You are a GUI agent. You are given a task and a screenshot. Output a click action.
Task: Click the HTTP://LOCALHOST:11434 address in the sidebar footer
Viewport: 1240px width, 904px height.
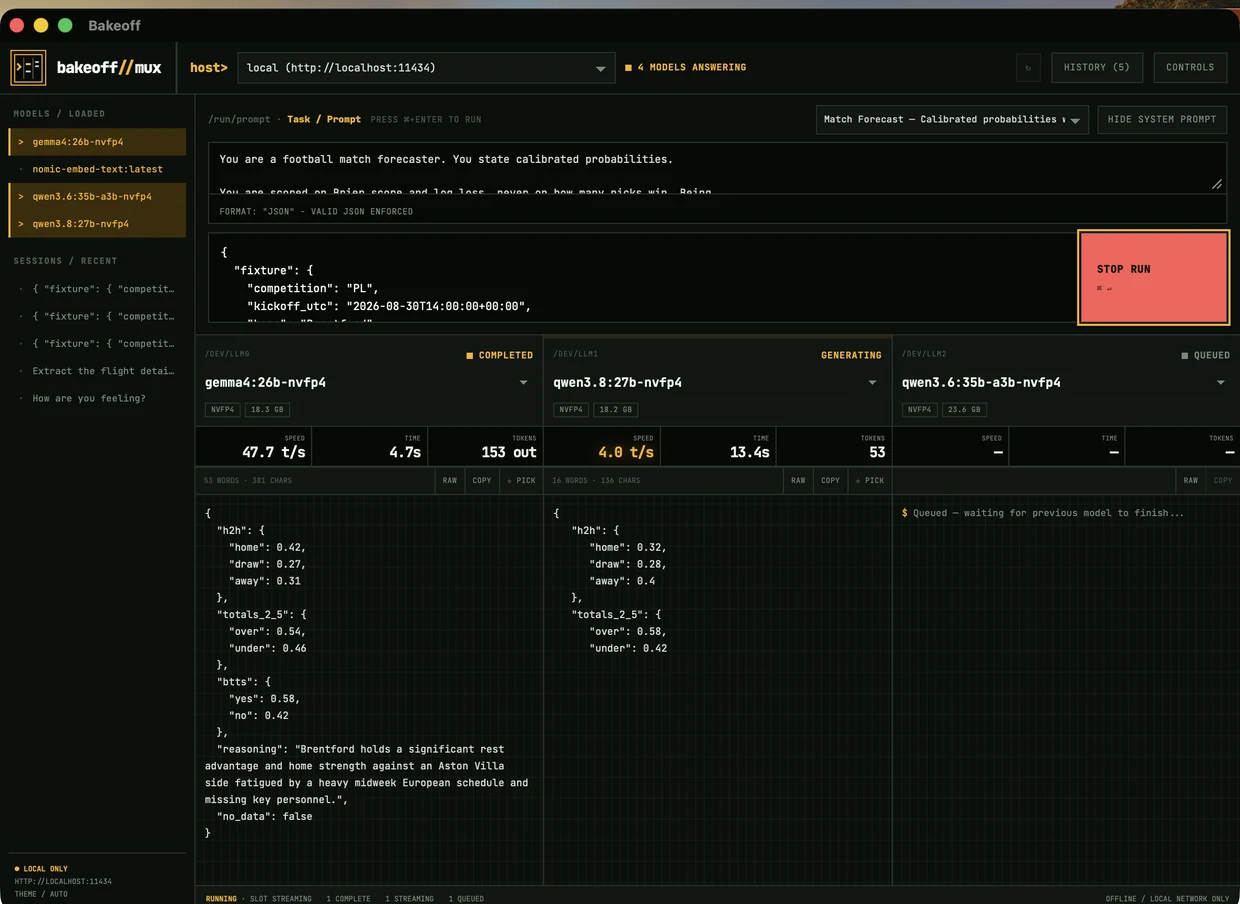pyautogui.click(x=63, y=882)
